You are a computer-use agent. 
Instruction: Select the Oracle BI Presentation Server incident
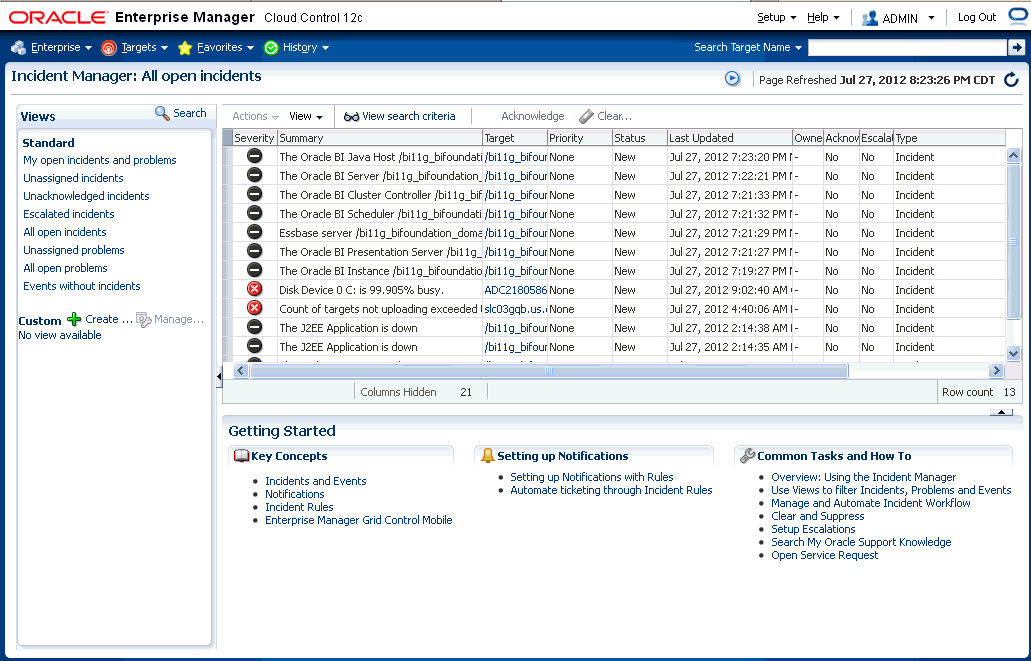pyautogui.click(x=613, y=252)
